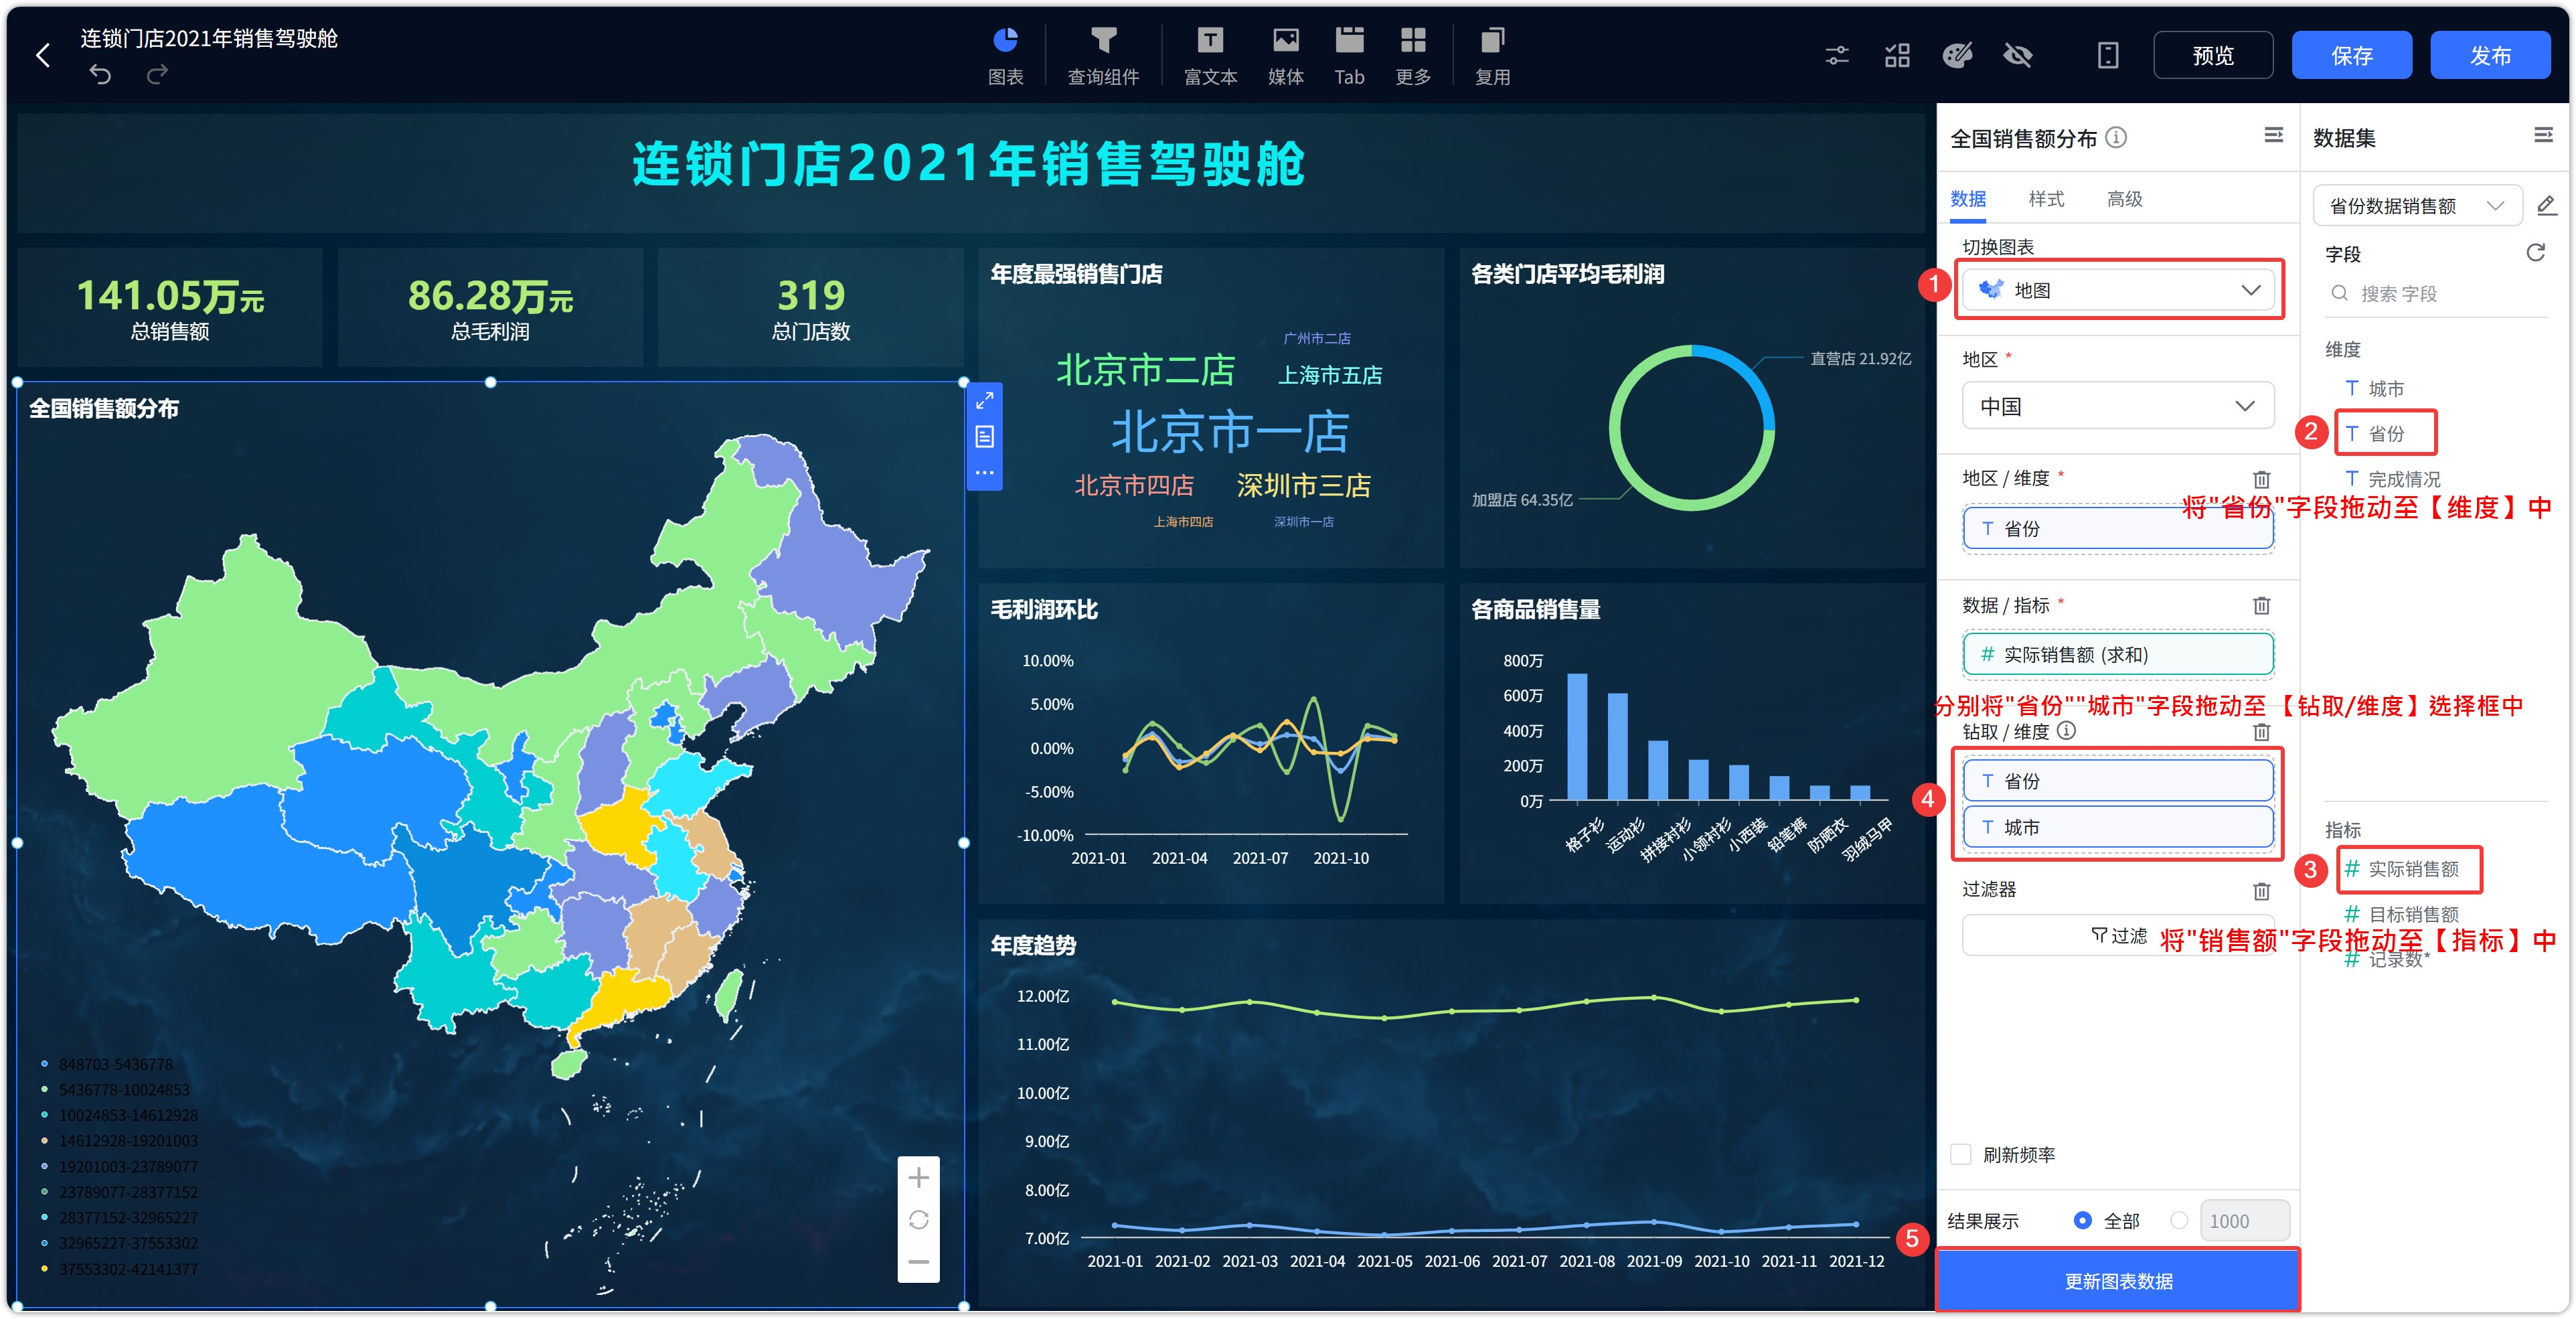Click the 848703-5436778 map legend entry
Image resolution: width=2576 pixels, height=1319 pixels.
106,1064
